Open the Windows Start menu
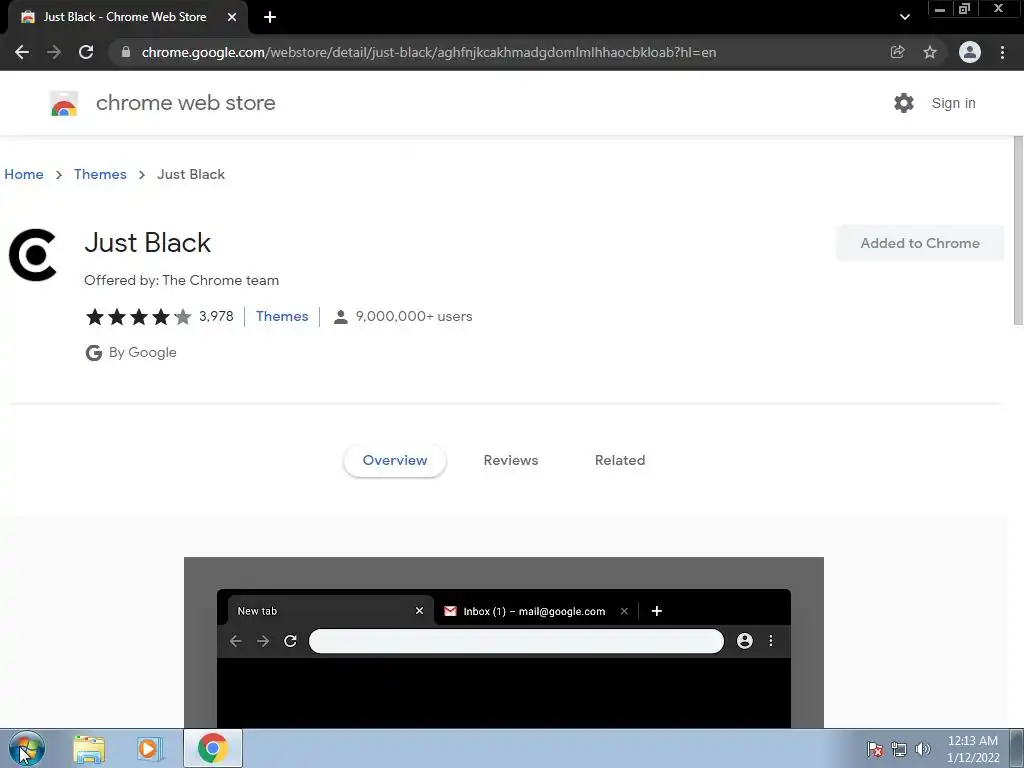Image resolution: width=1024 pixels, height=768 pixels. 26,748
